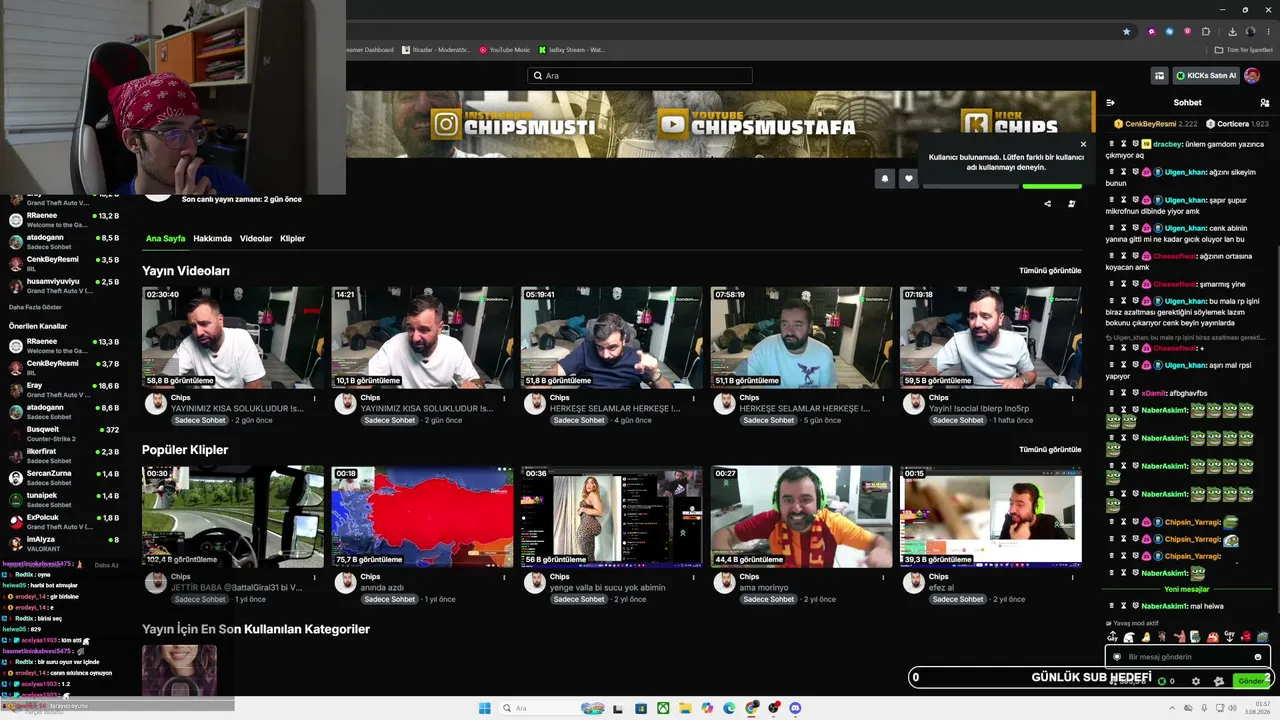Open the Chrome extensions puzzle icon
The width and height of the screenshot is (1280, 720).
click(1205, 31)
